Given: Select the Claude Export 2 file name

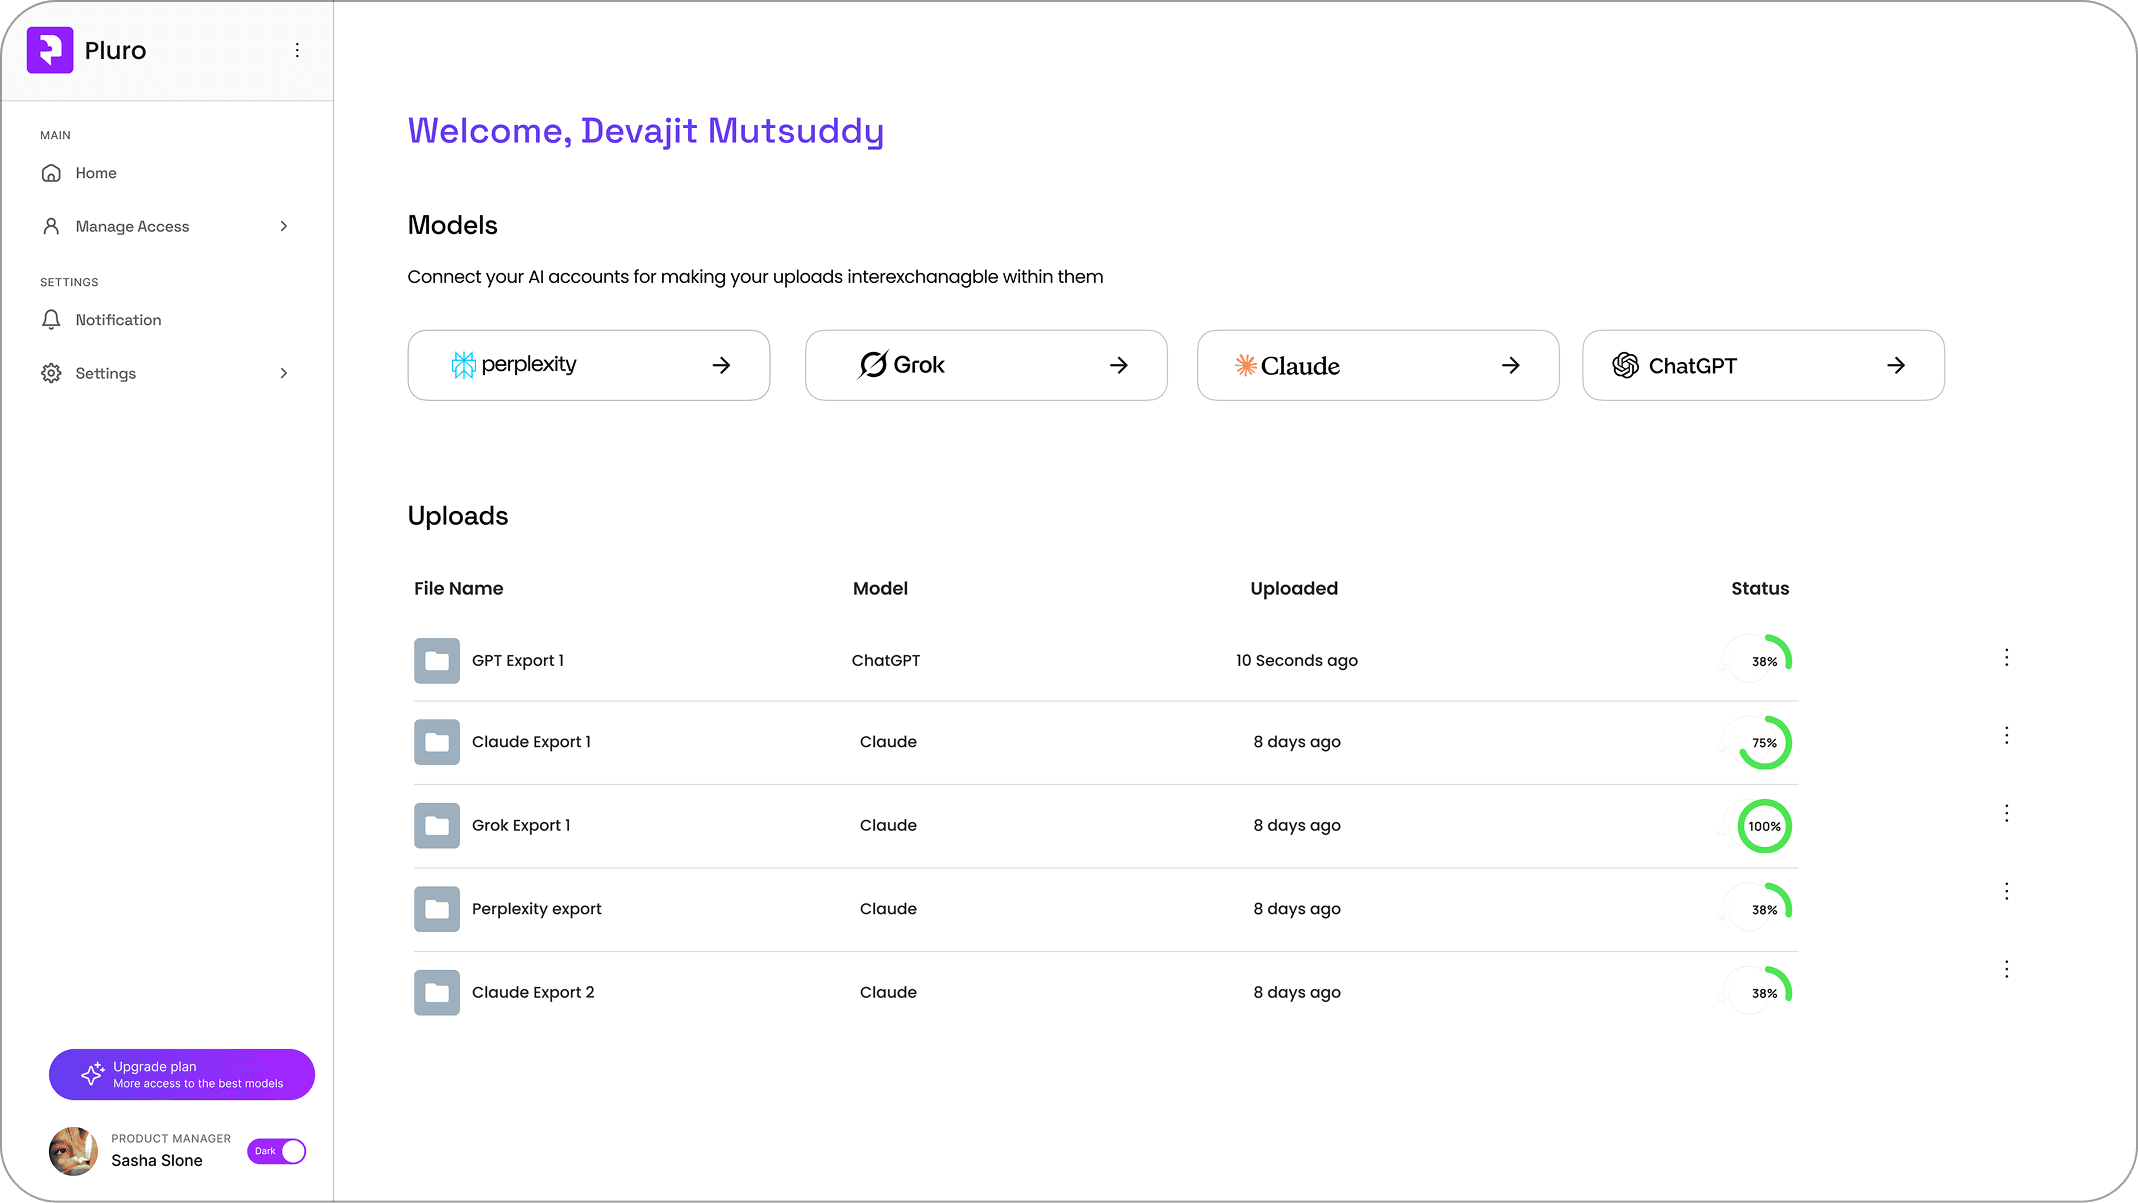Looking at the screenshot, I should 533,991.
